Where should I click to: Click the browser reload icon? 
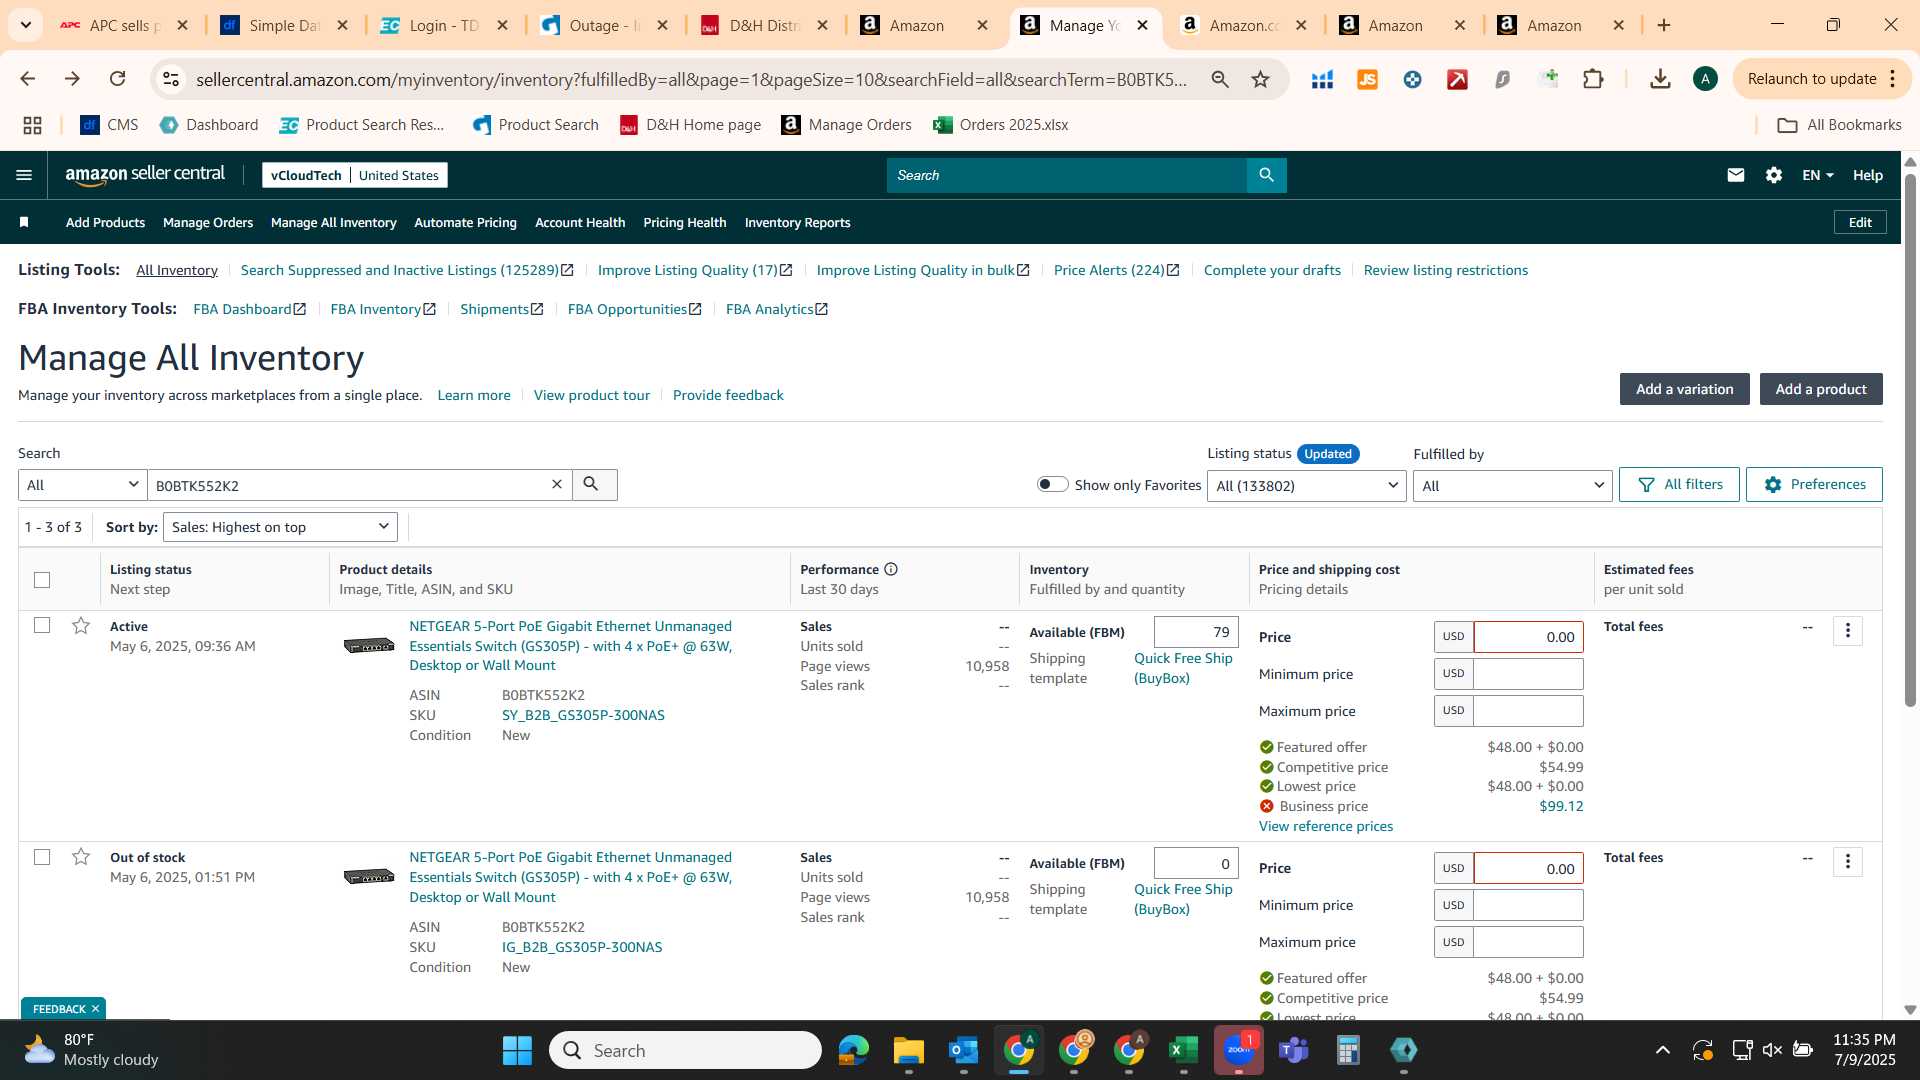117,79
